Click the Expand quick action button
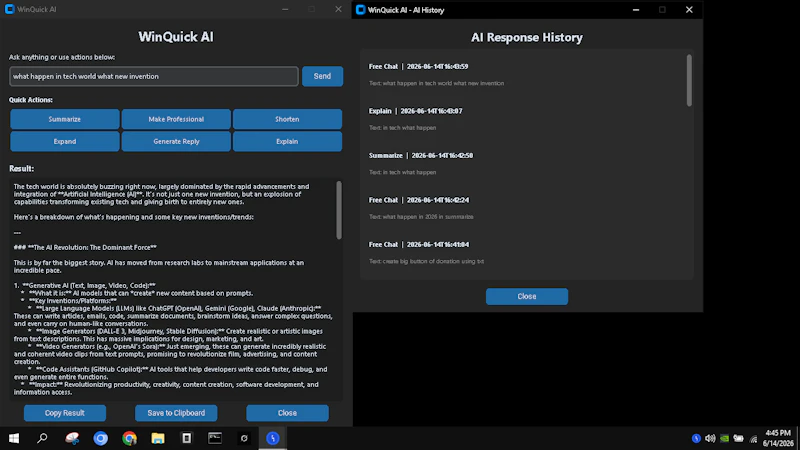Screen dimensions: 800x450 click(65, 141)
